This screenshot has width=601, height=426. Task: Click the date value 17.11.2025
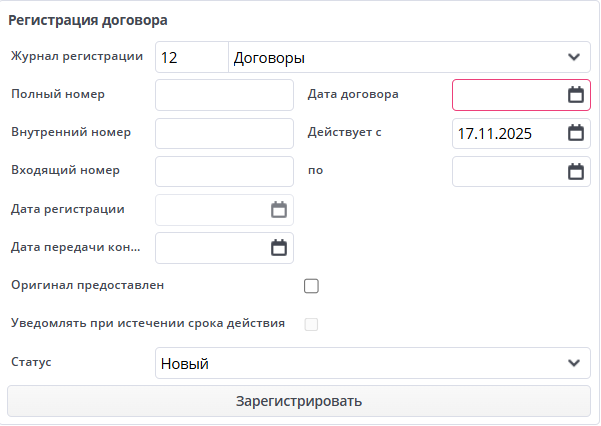(x=495, y=133)
